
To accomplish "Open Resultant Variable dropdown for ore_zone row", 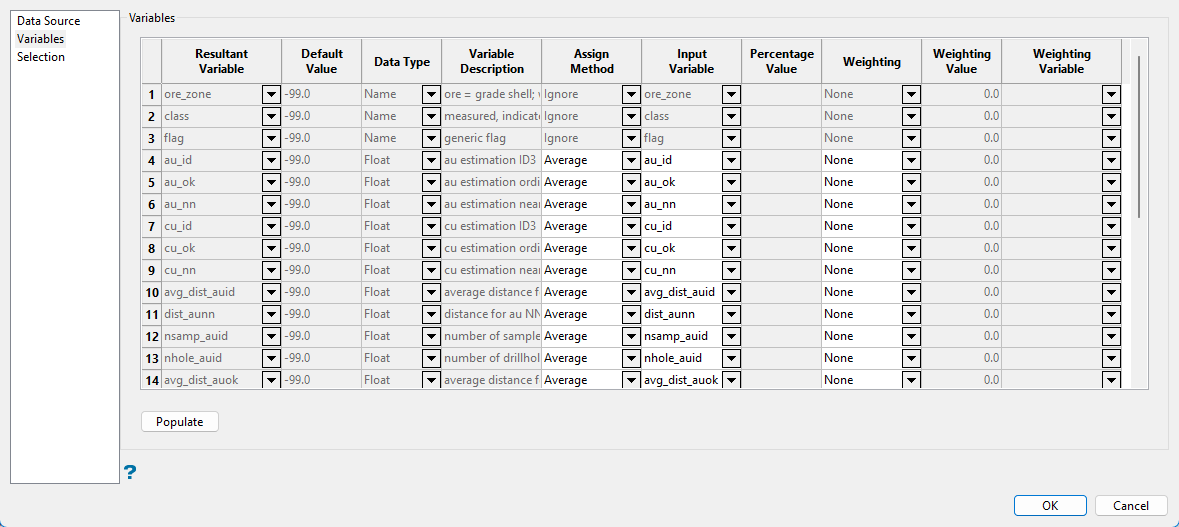I will point(271,94).
